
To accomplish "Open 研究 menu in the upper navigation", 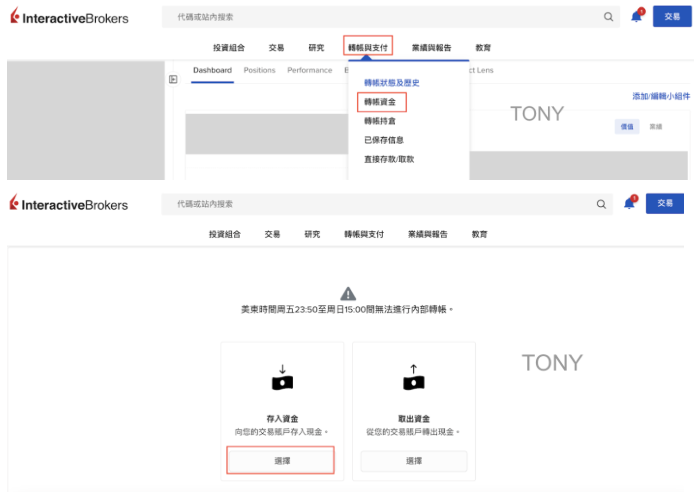I will 316,48.
